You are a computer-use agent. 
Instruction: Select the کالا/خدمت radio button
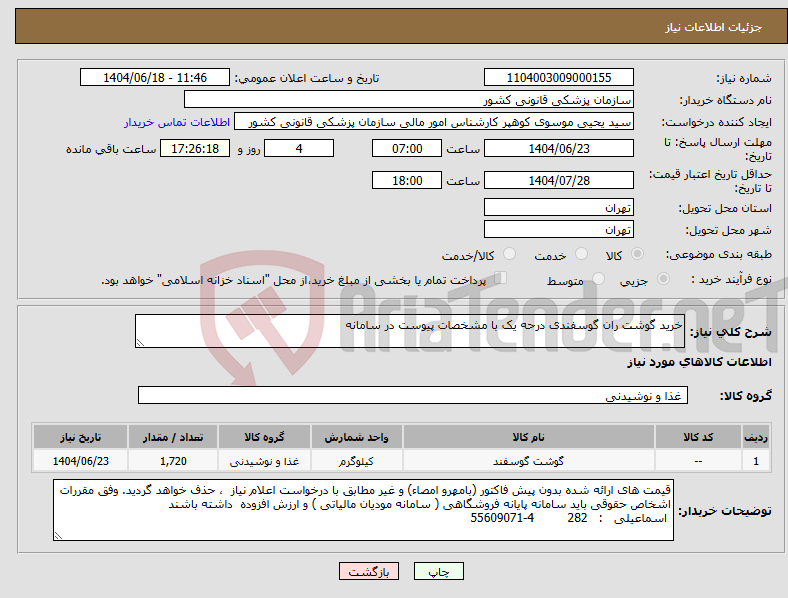pyautogui.click(x=510, y=254)
